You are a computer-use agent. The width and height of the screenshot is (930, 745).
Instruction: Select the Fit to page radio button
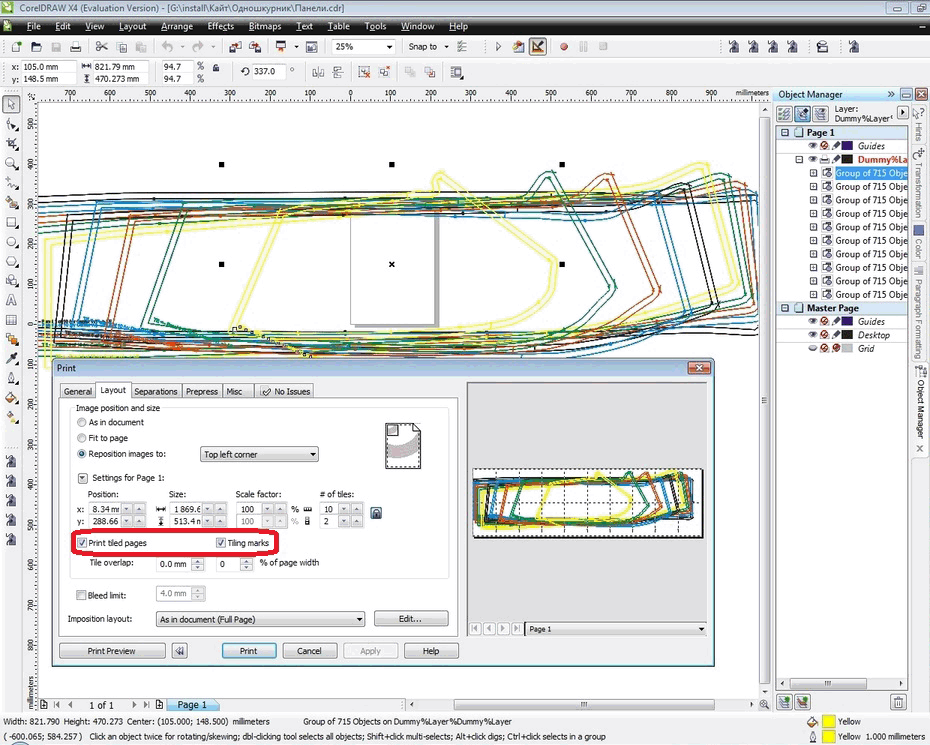click(x=82, y=438)
